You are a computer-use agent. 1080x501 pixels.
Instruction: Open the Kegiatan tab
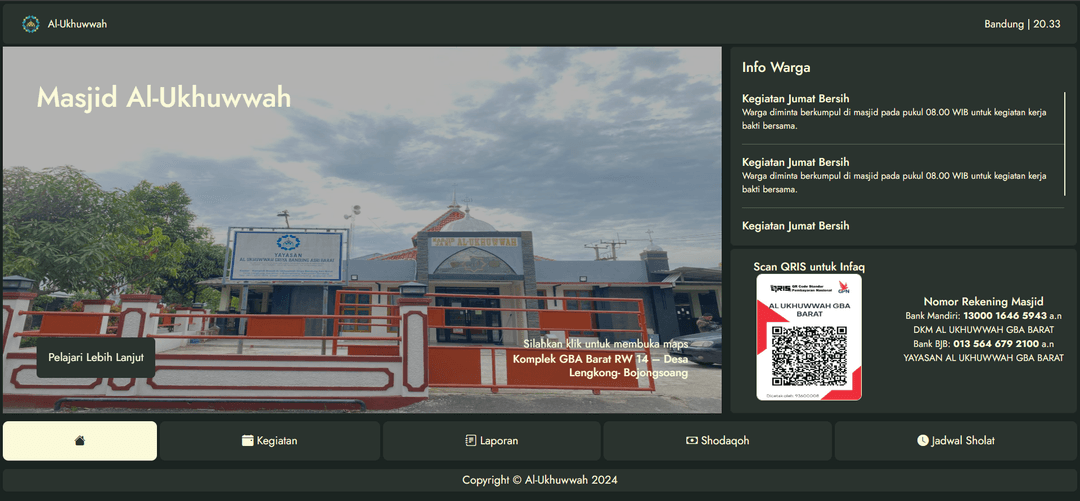pos(270,441)
